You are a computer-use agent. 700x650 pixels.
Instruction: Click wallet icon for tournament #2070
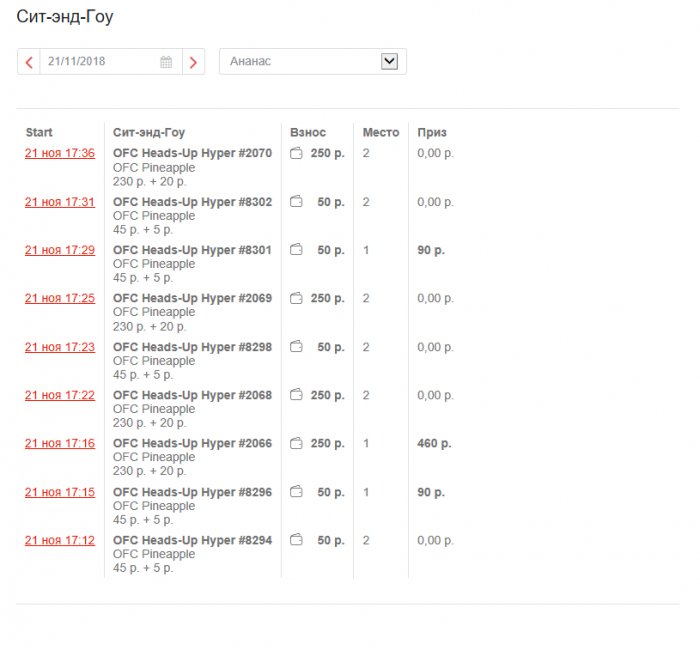[296, 153]
